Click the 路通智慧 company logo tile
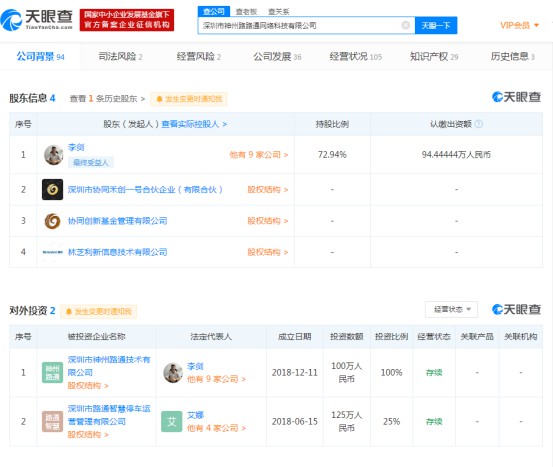 coord(52,421)
